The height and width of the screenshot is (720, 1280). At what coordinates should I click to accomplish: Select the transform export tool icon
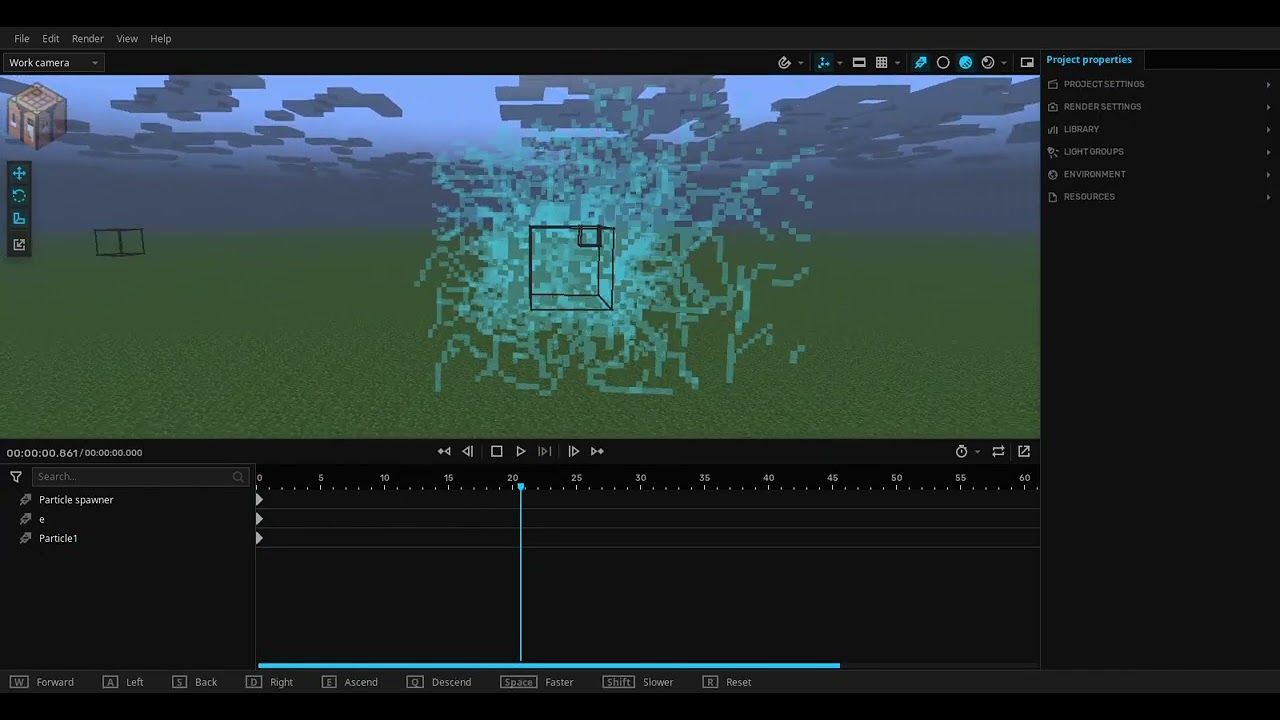click(19, 244)
